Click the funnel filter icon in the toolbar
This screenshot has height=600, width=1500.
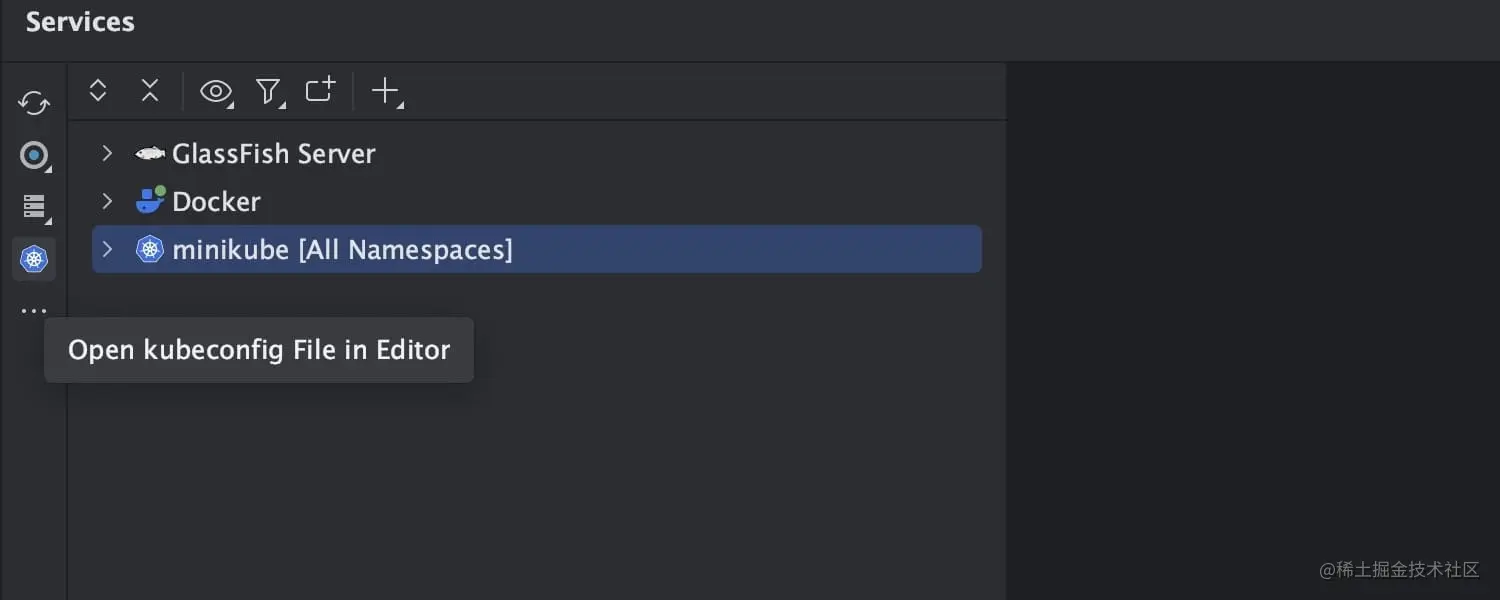point(269,91)
